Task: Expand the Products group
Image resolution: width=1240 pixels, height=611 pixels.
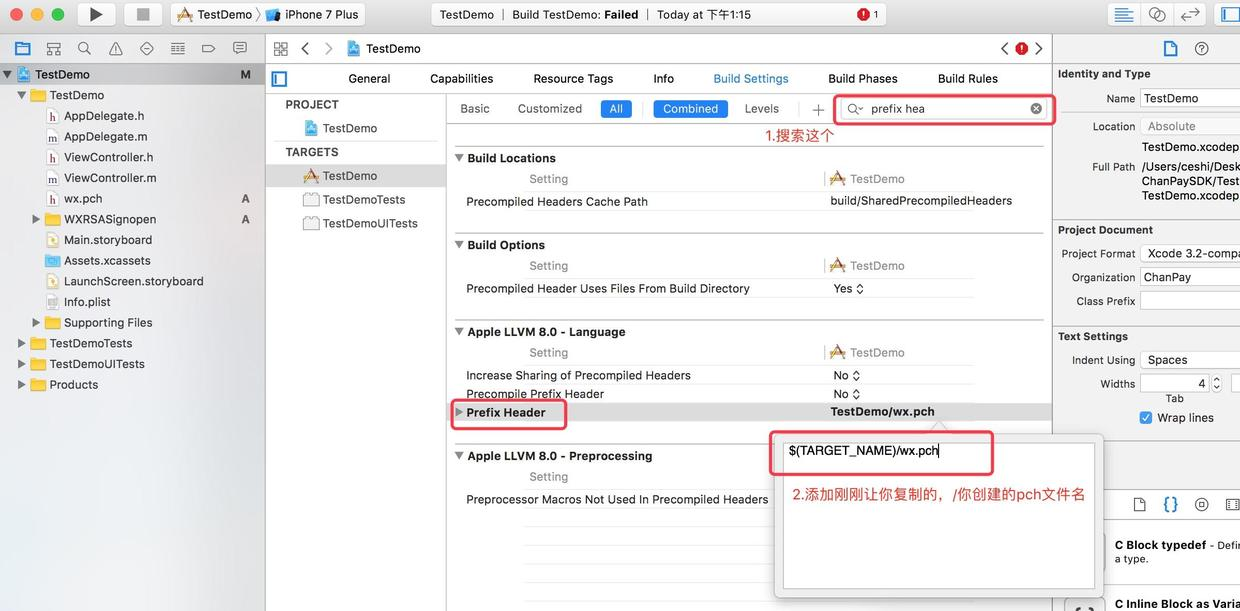Action: click(x=22, y=385)
